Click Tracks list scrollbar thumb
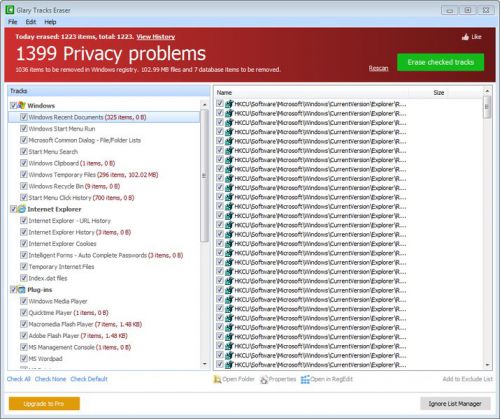The width and height of the screenshot is (500, 419). coord(204,176)
